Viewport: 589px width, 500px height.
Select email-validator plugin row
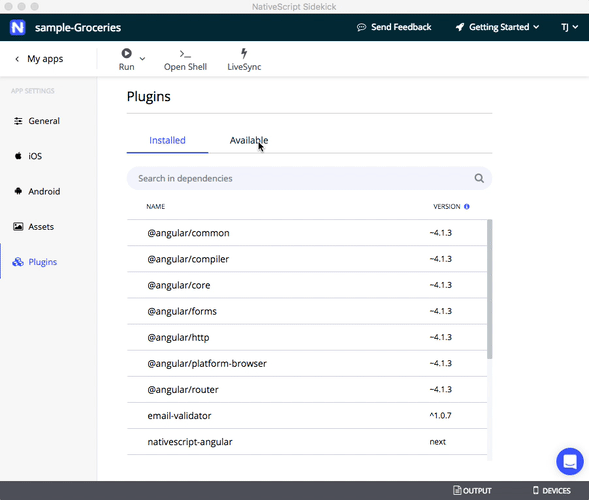pyautogui.click(x=307, y=415)
